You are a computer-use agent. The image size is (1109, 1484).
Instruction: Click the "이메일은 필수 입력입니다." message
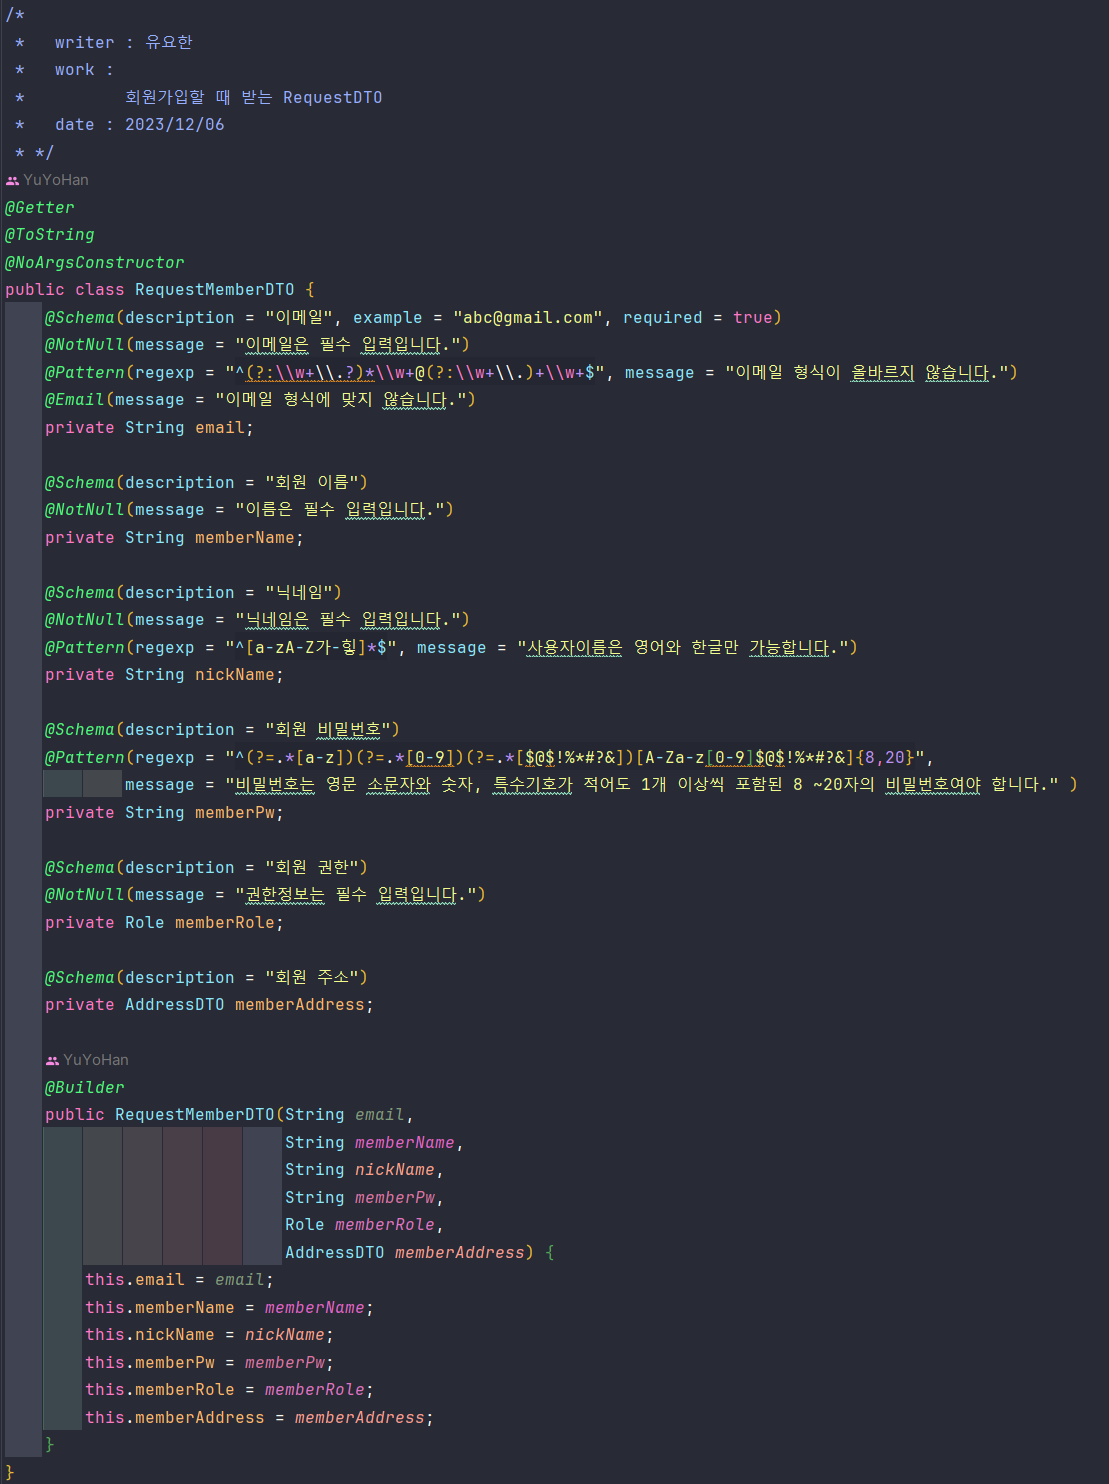pos(347,345)
